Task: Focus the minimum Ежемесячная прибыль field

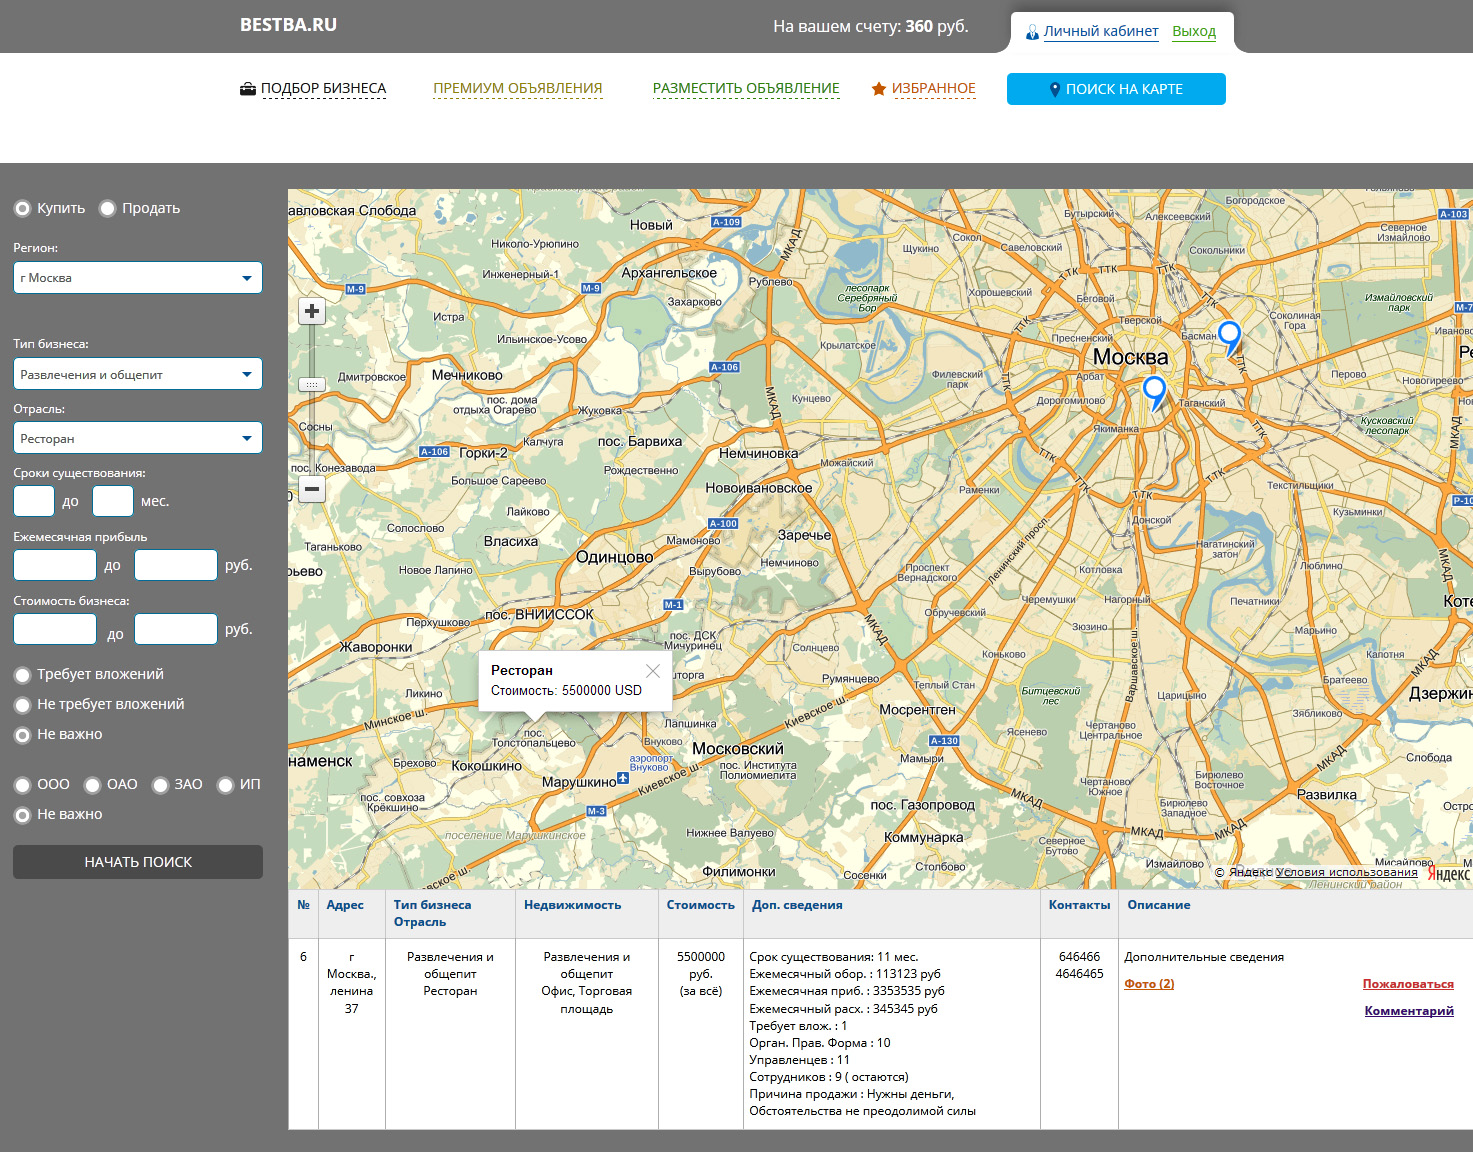Action: 55,565
